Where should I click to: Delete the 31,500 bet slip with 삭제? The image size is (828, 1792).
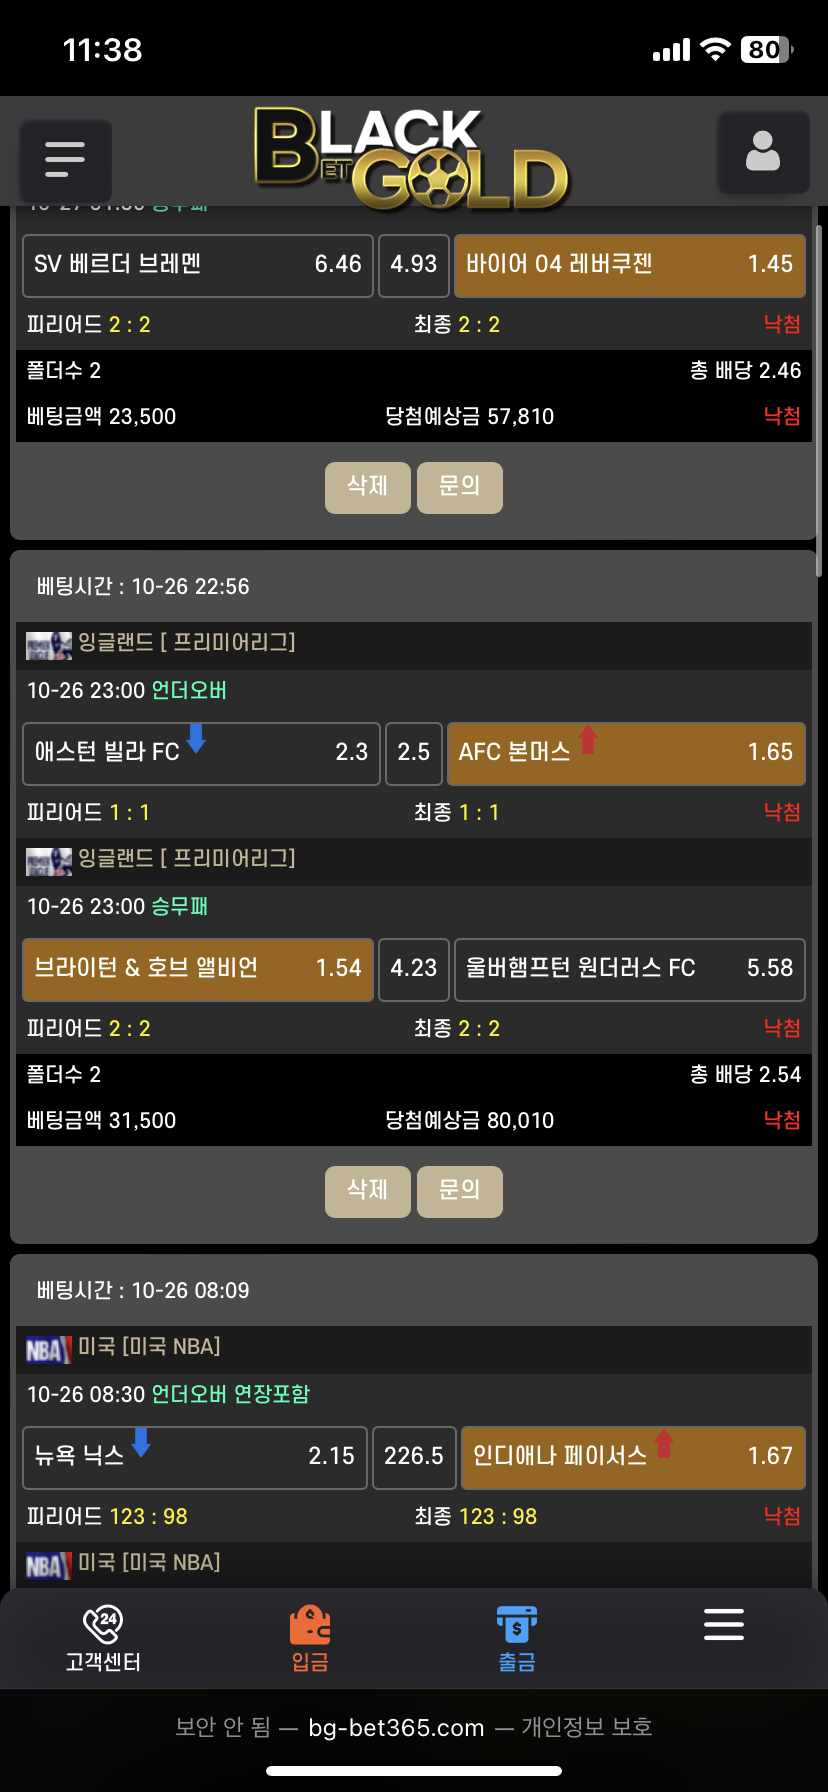[367, 1191]
